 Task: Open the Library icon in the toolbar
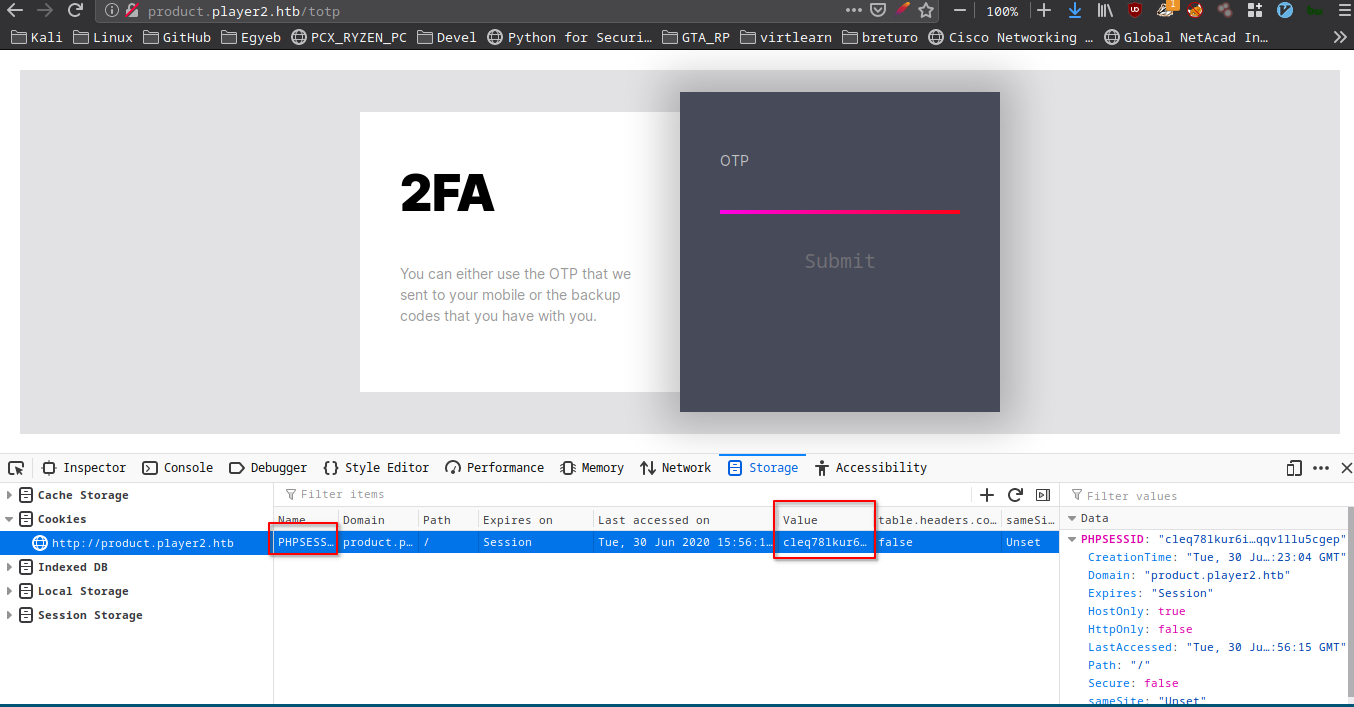point(1105,11)
